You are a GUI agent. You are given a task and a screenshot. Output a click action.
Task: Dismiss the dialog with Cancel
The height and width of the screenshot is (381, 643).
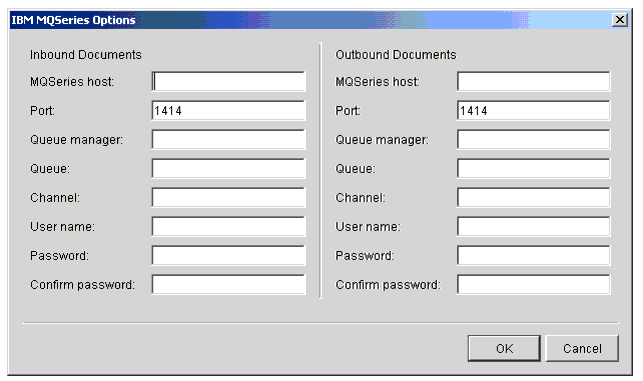(582, 348)
